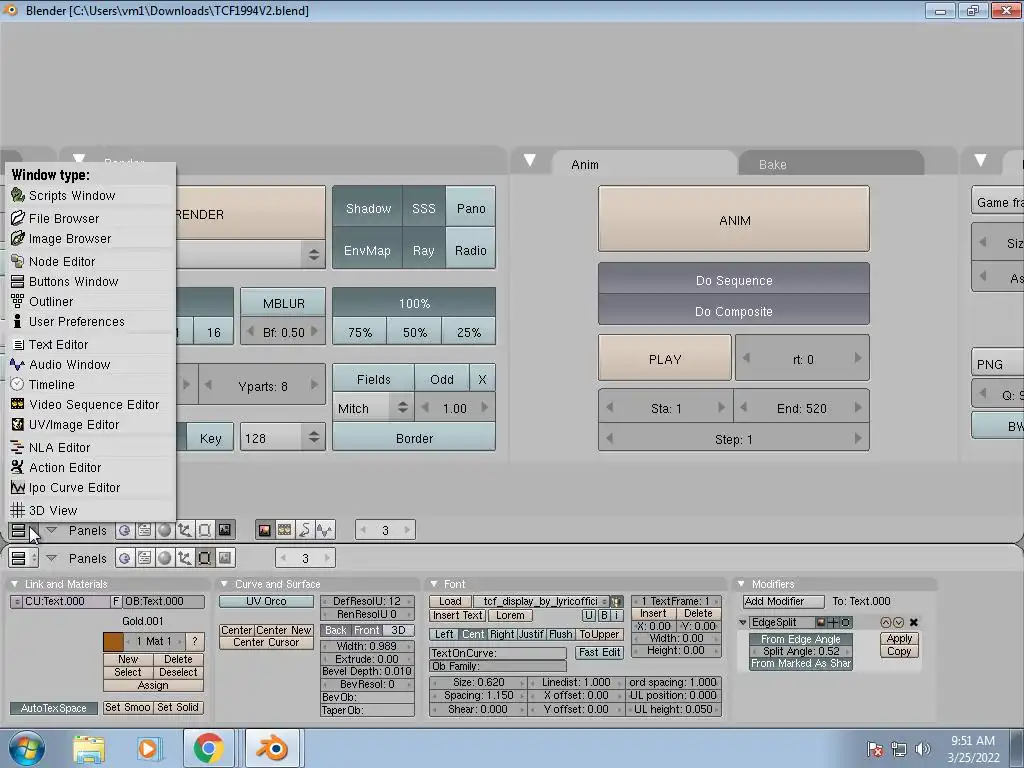Collapse the Modifiers panel
Screen dimensions: 1024x768
[741, 584]
